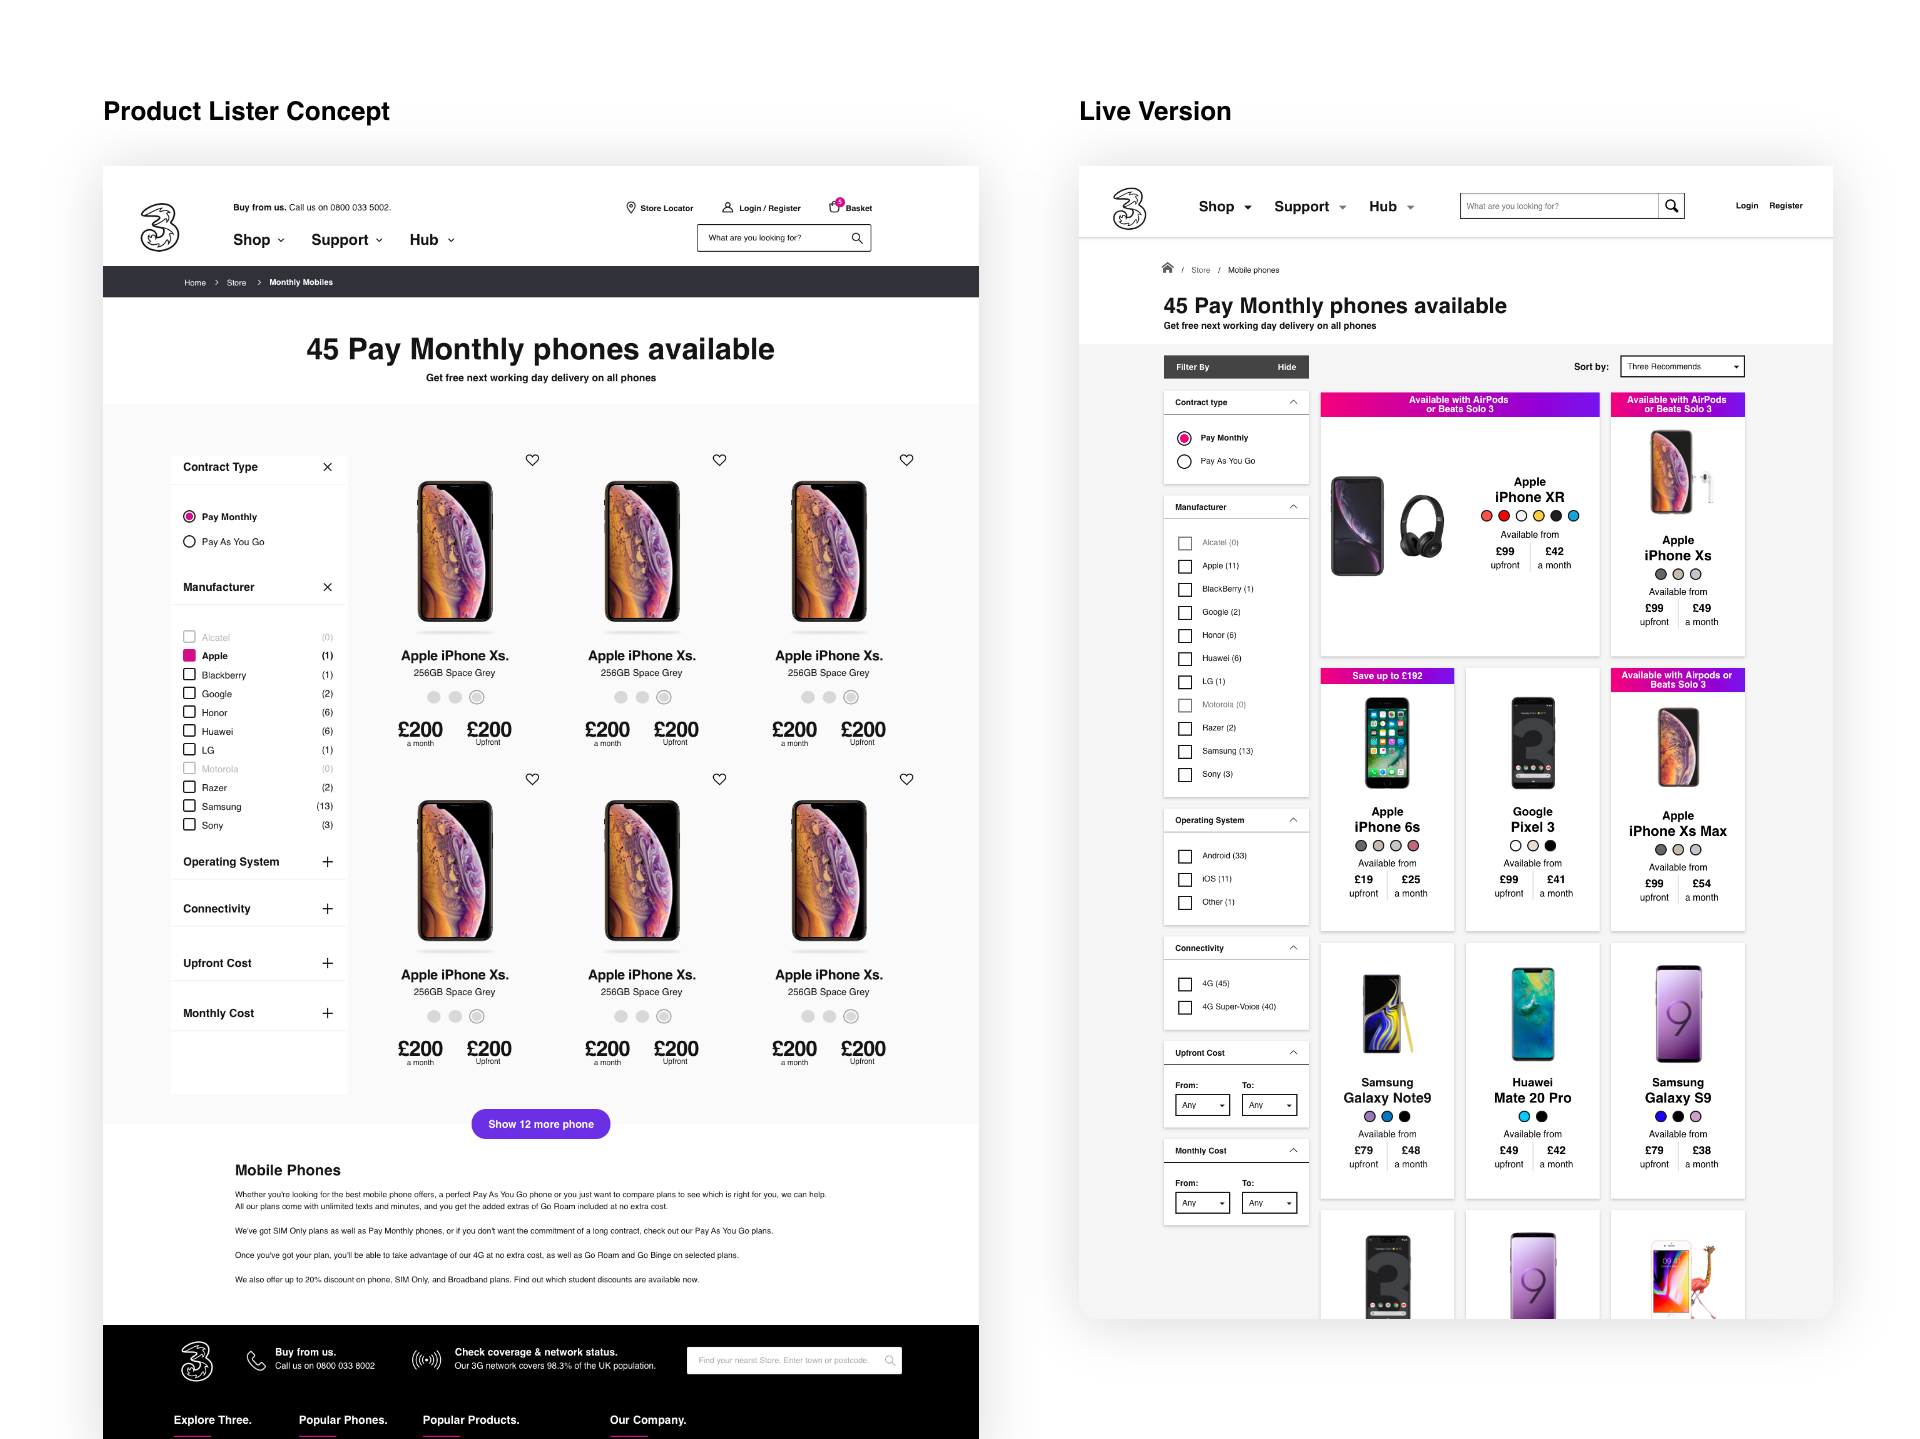This screenshot has width=1920, height=1439.
Task: Click Show 12 more phone button
Action: 541,1124
